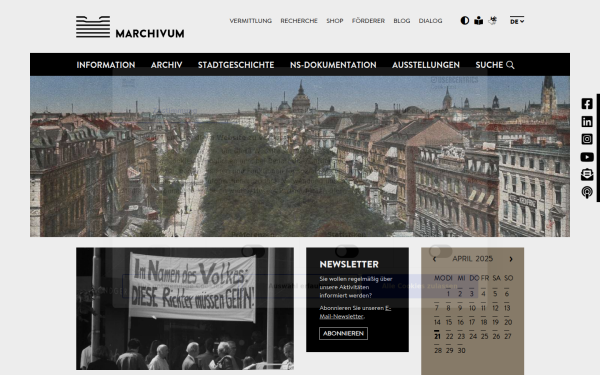Image resolution: width=600 pixels, height=375 pixels.
Task: Open the Dialog menu item
Action: coord(430,21)
